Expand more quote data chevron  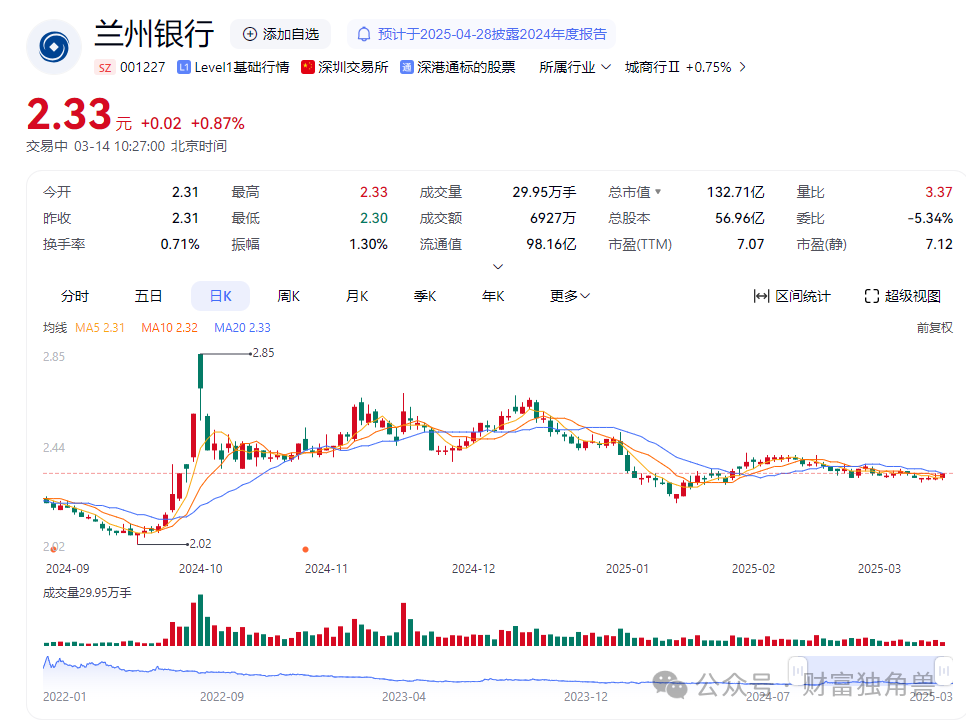pyautogui.click(x=498, y=267)
